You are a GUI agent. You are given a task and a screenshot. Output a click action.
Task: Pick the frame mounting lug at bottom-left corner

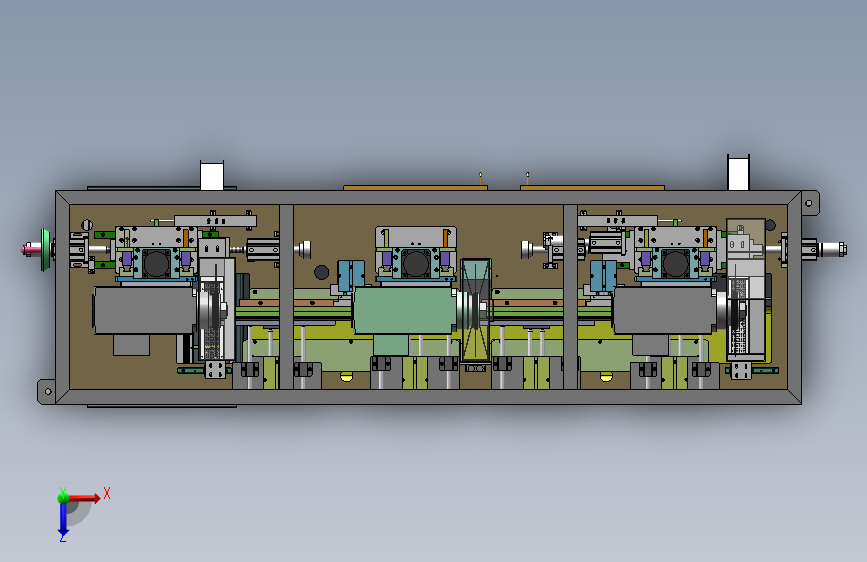click(46, 392)
